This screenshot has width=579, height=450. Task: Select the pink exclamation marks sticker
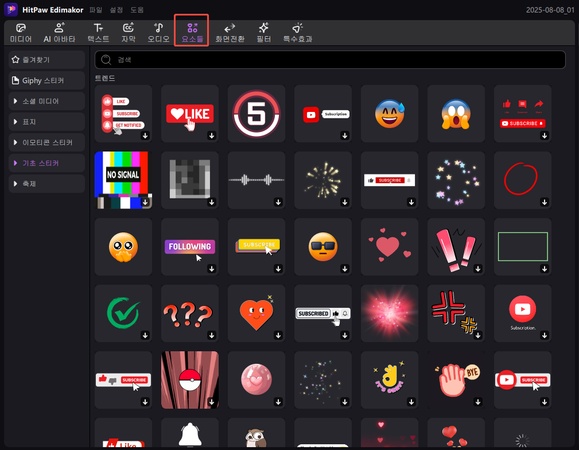pyautogui.click(x=456, y=247)
